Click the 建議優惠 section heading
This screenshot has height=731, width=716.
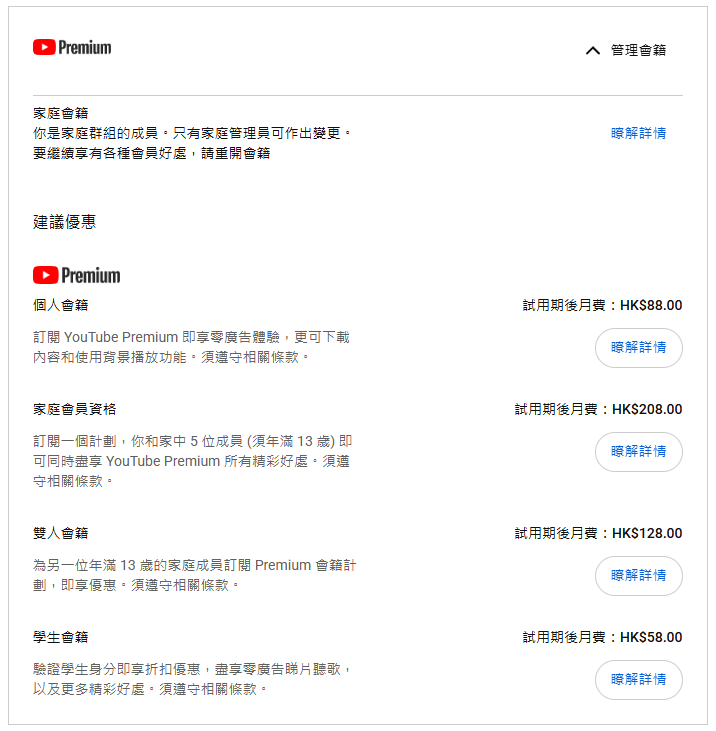tap(64, 222)
